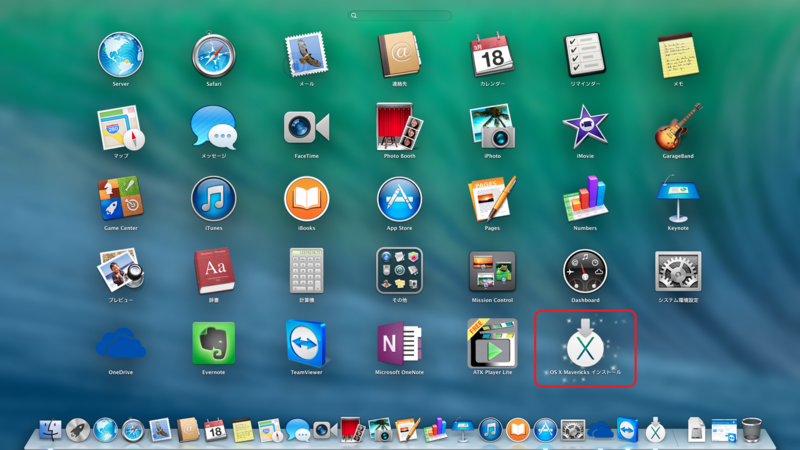Open the プレビュー (Preview) app
Image resolution: width=800 pixels, height=450 pixels.
(x=121, y=271)
